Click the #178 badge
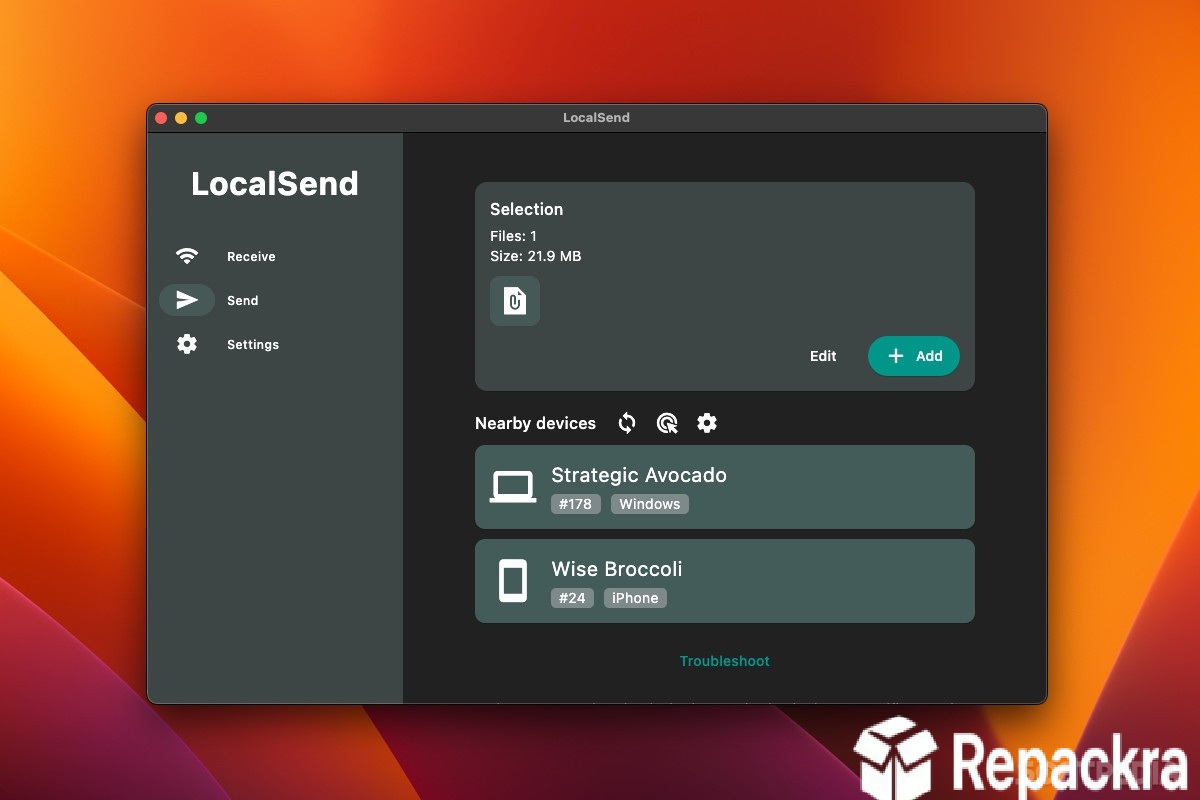 pos(576,504)
